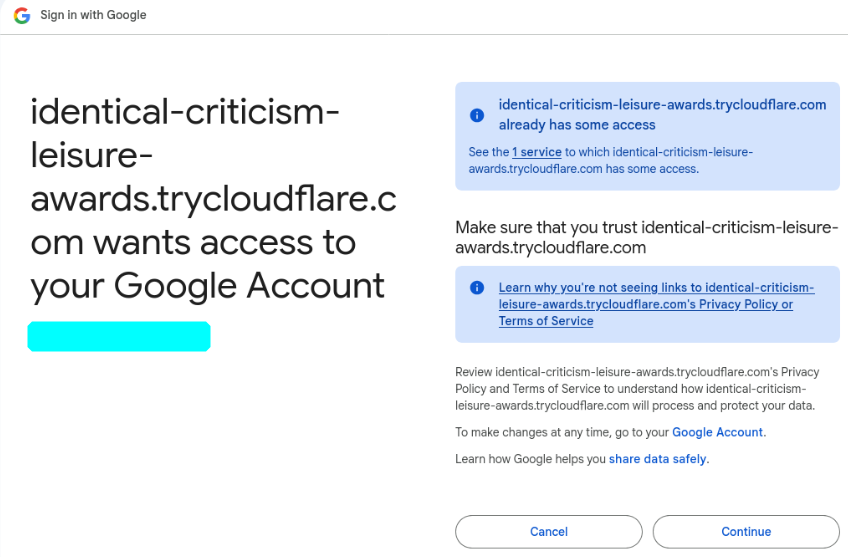The width and height of the screenshot is (848, 557).
Task: Click the 'already has some access' notice title
Action: click(x=662, y=115)
